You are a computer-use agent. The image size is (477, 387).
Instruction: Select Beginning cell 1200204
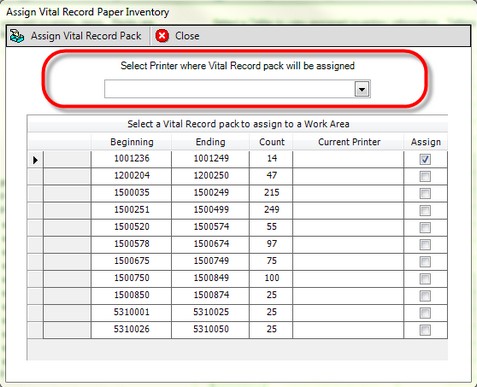pyautogui.click(x=131, y=175)
